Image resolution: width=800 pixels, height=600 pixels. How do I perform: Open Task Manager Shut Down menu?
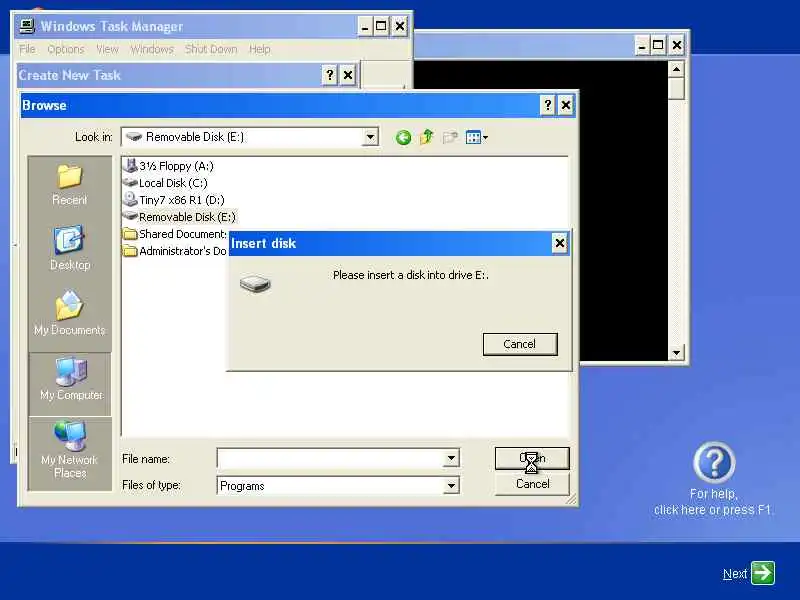tap(211, 49)
